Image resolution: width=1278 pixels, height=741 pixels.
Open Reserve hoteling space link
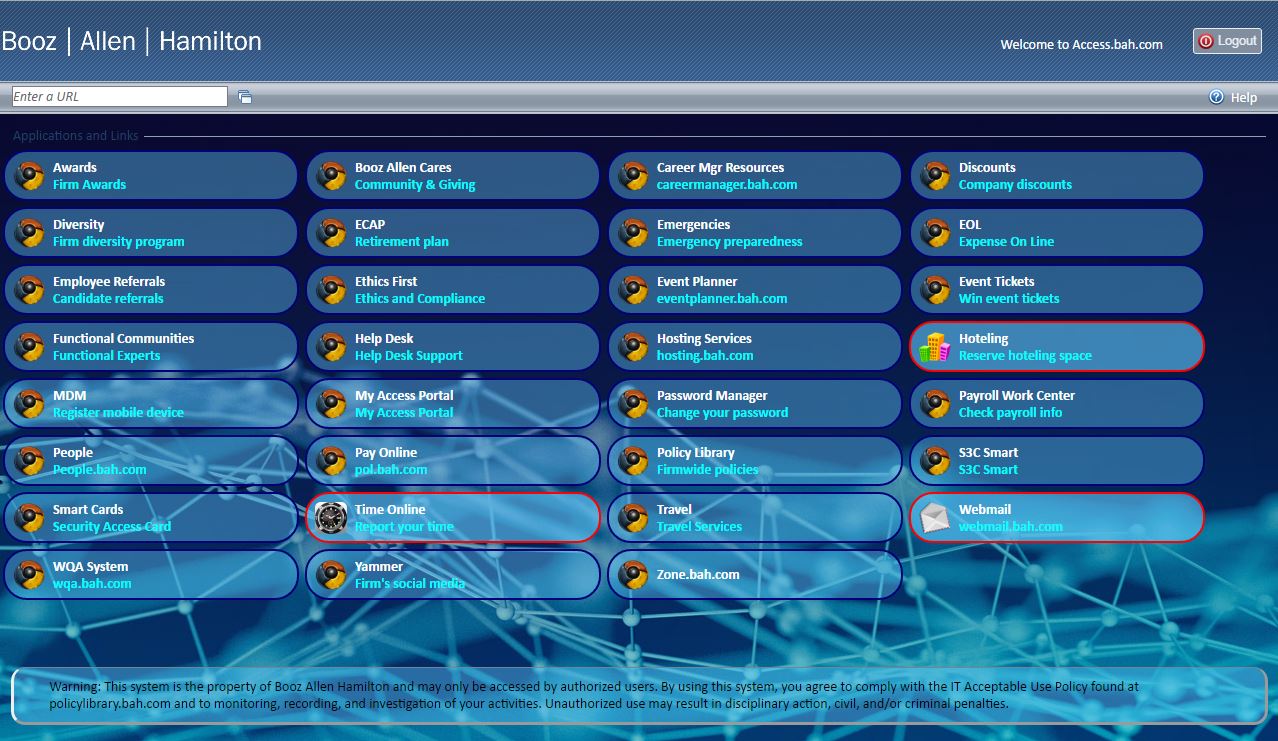[x=1025, y=356]
